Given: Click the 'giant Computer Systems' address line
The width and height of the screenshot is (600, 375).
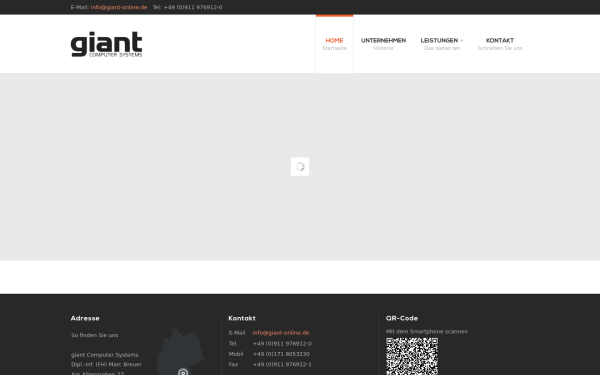Looking at the screenshot, I should [104, 355].
